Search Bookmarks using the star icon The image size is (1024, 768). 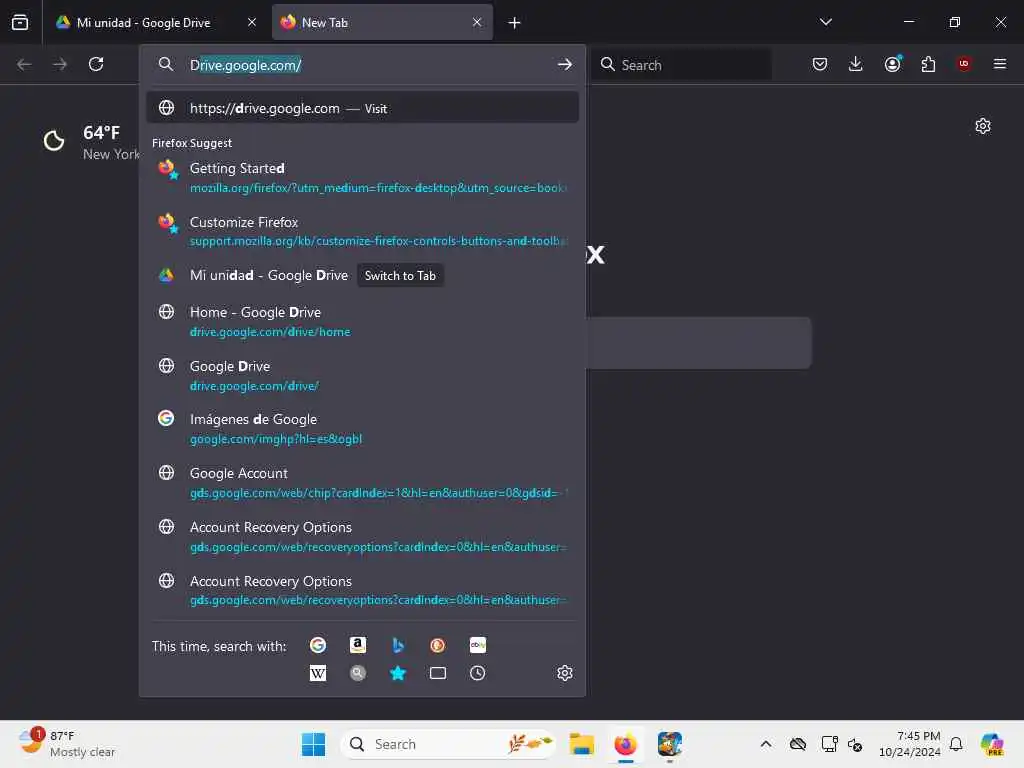(x=398, y=673)
